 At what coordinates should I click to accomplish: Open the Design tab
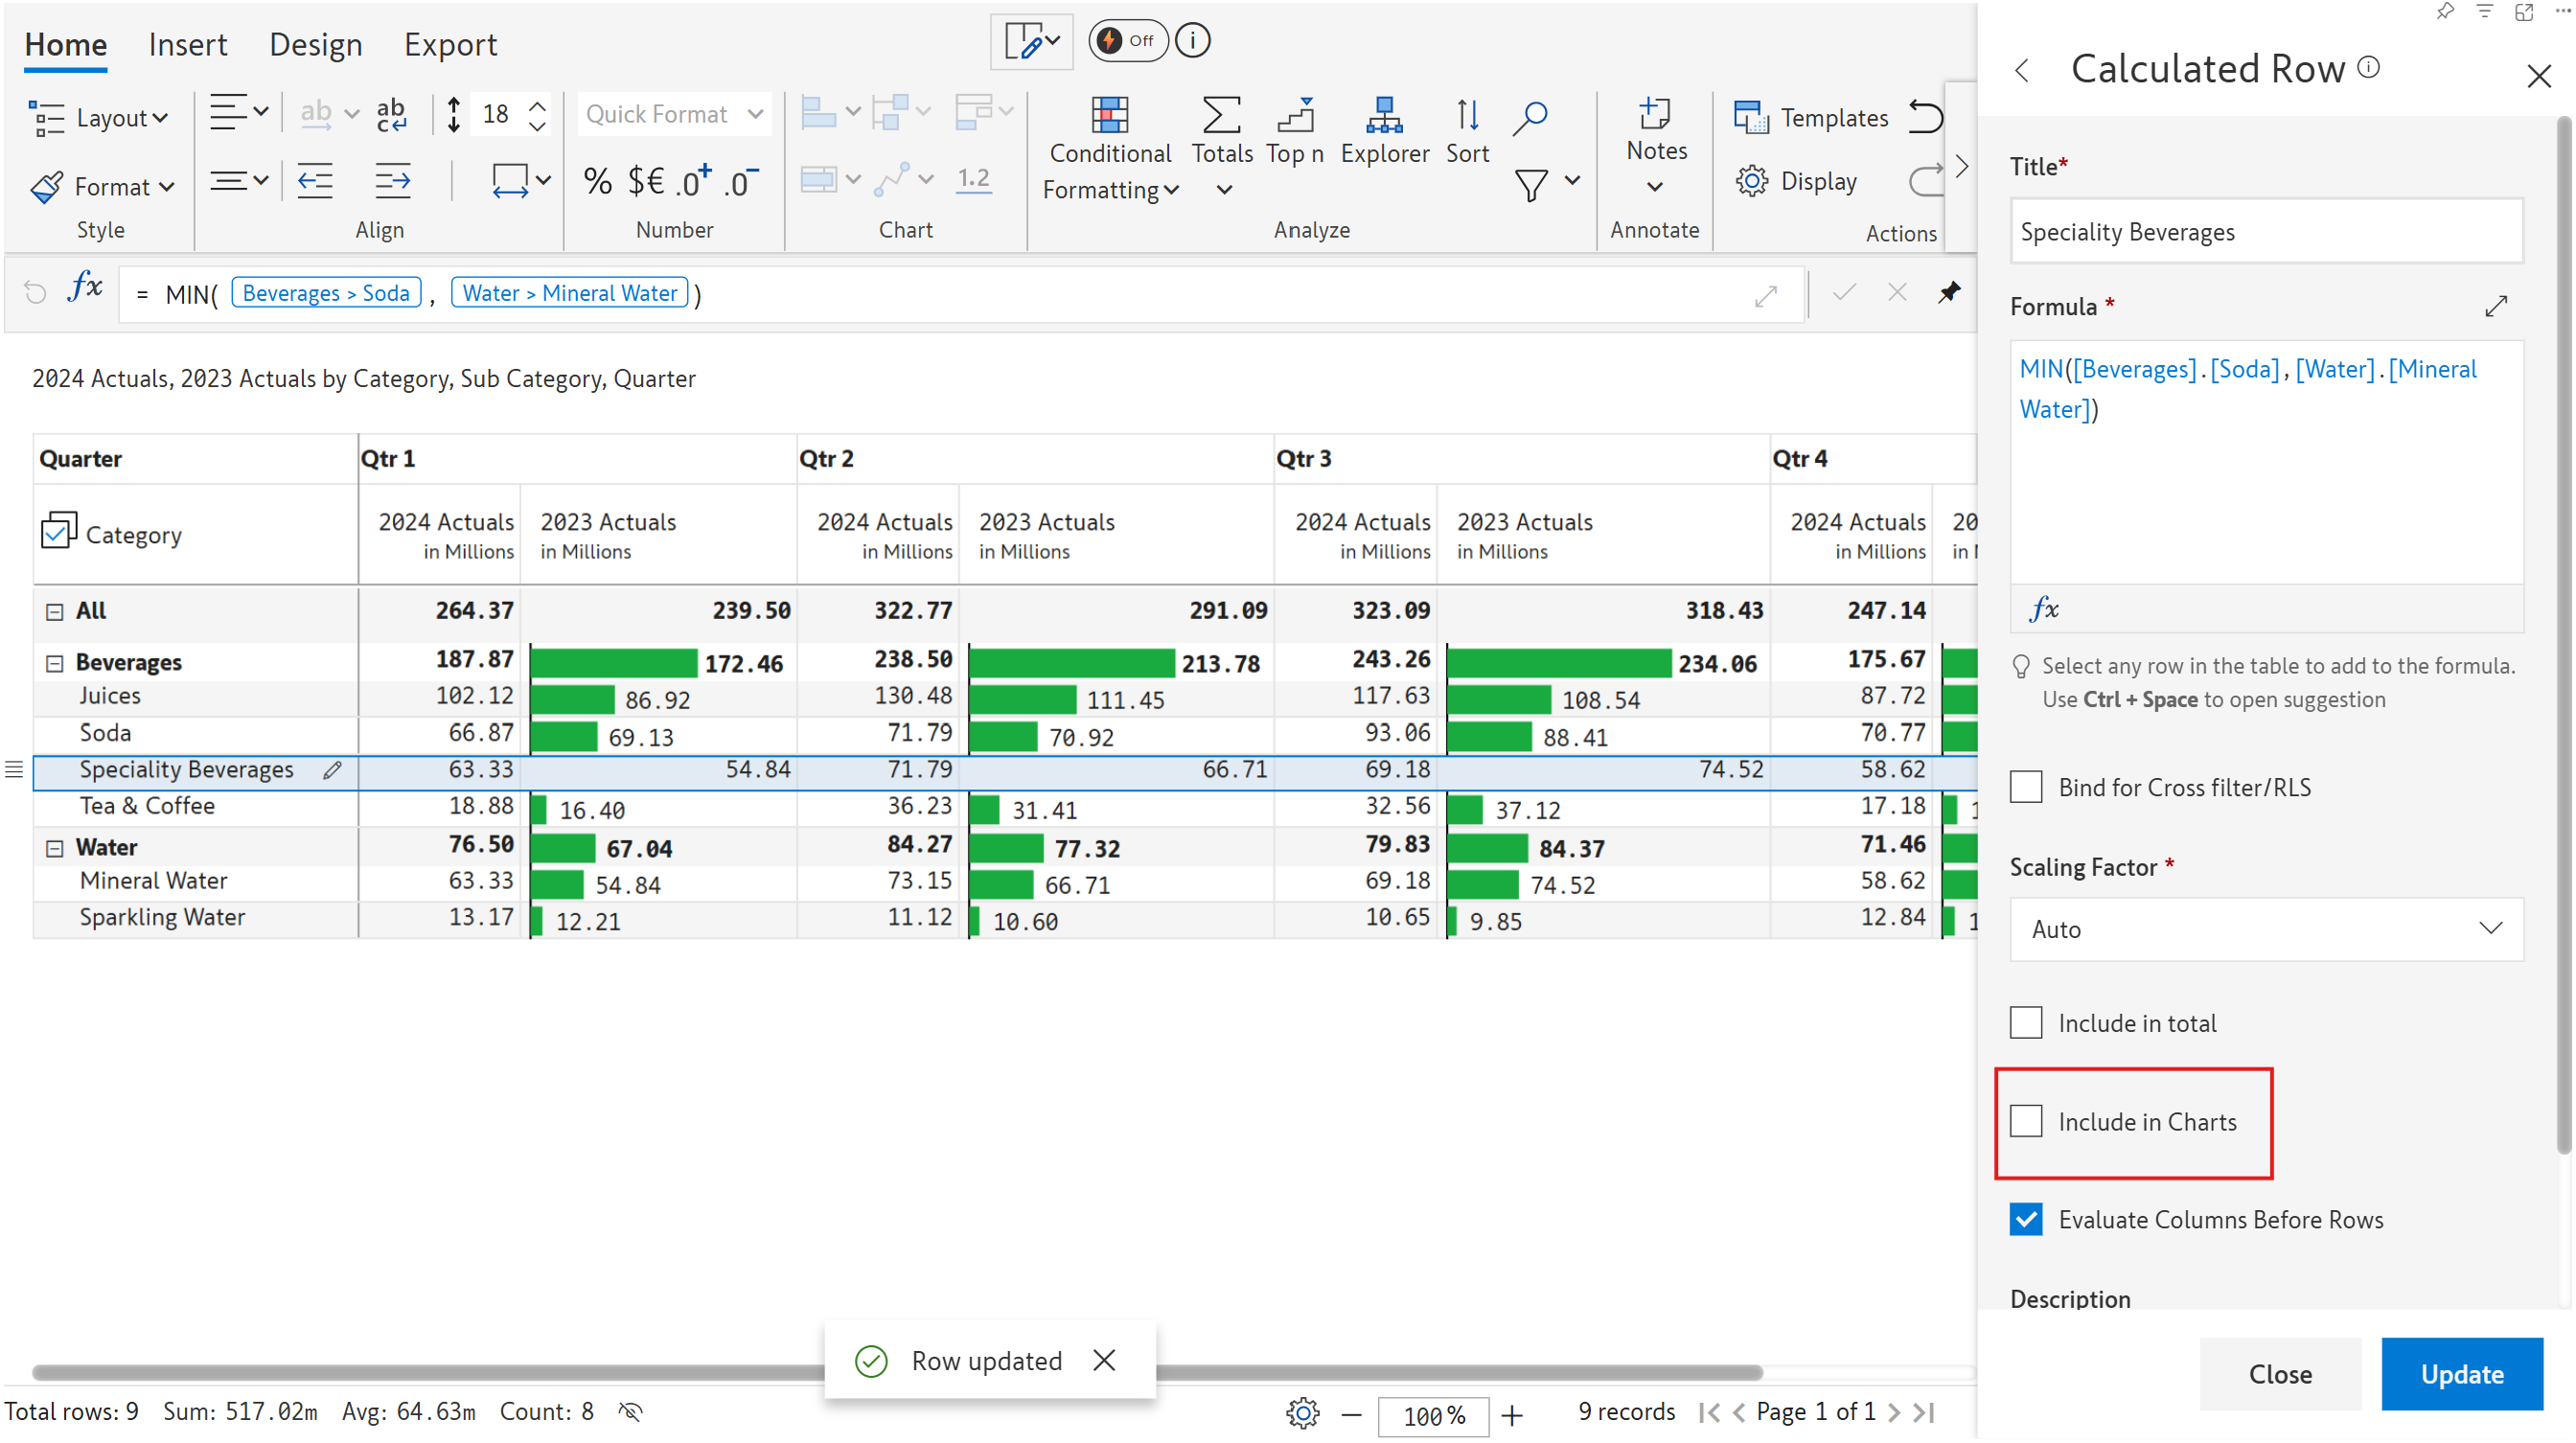[x=315, y=45]
